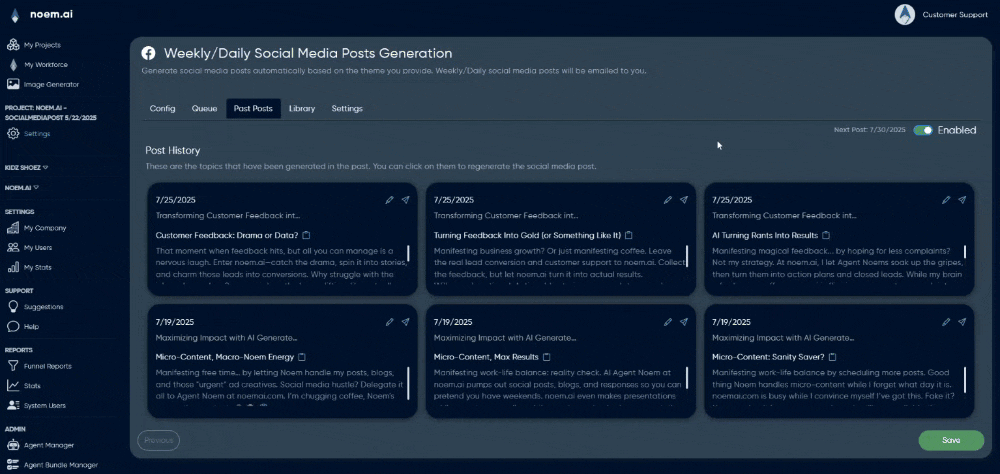This screenshot has width=1000, height=474.
Task: Switch to the Queue tab
Action: click(205, 108)
